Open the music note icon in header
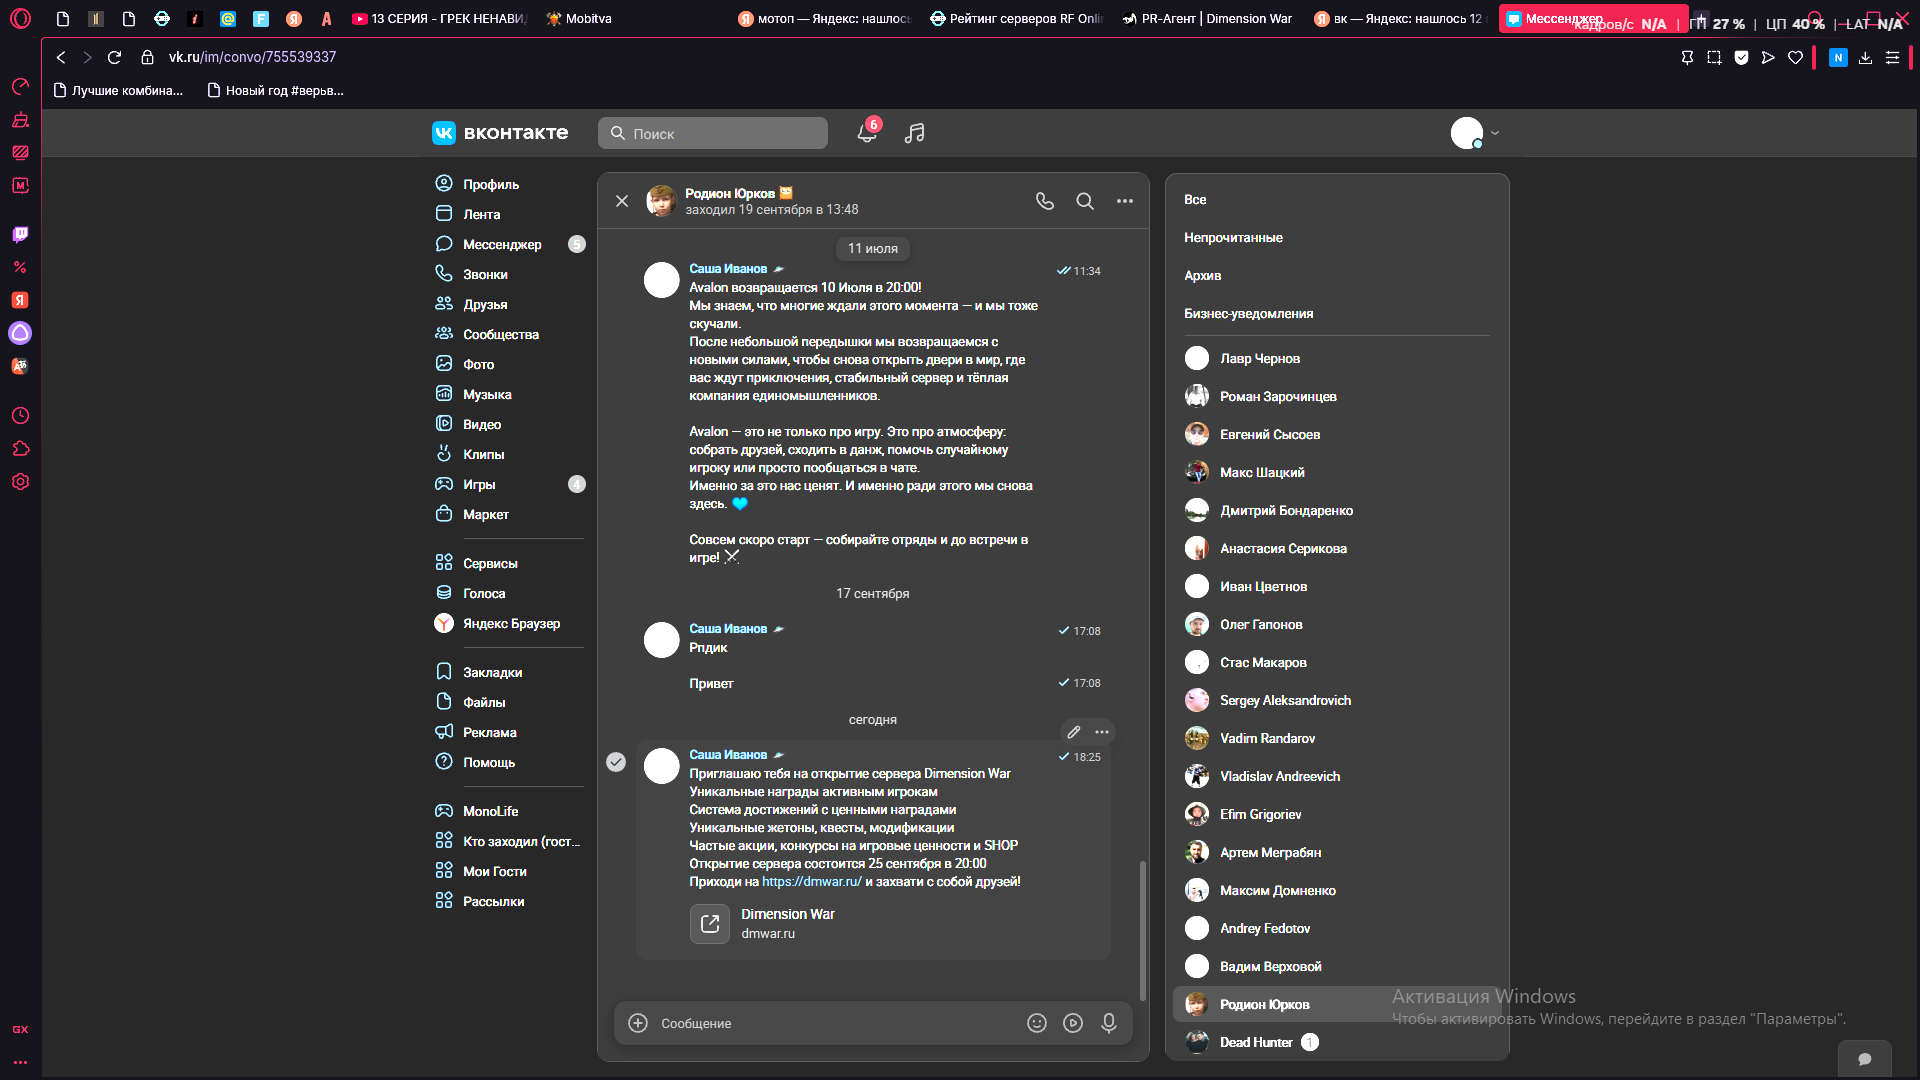The width and height of the screenshot is (1920, 1080). tap(914, 133)
